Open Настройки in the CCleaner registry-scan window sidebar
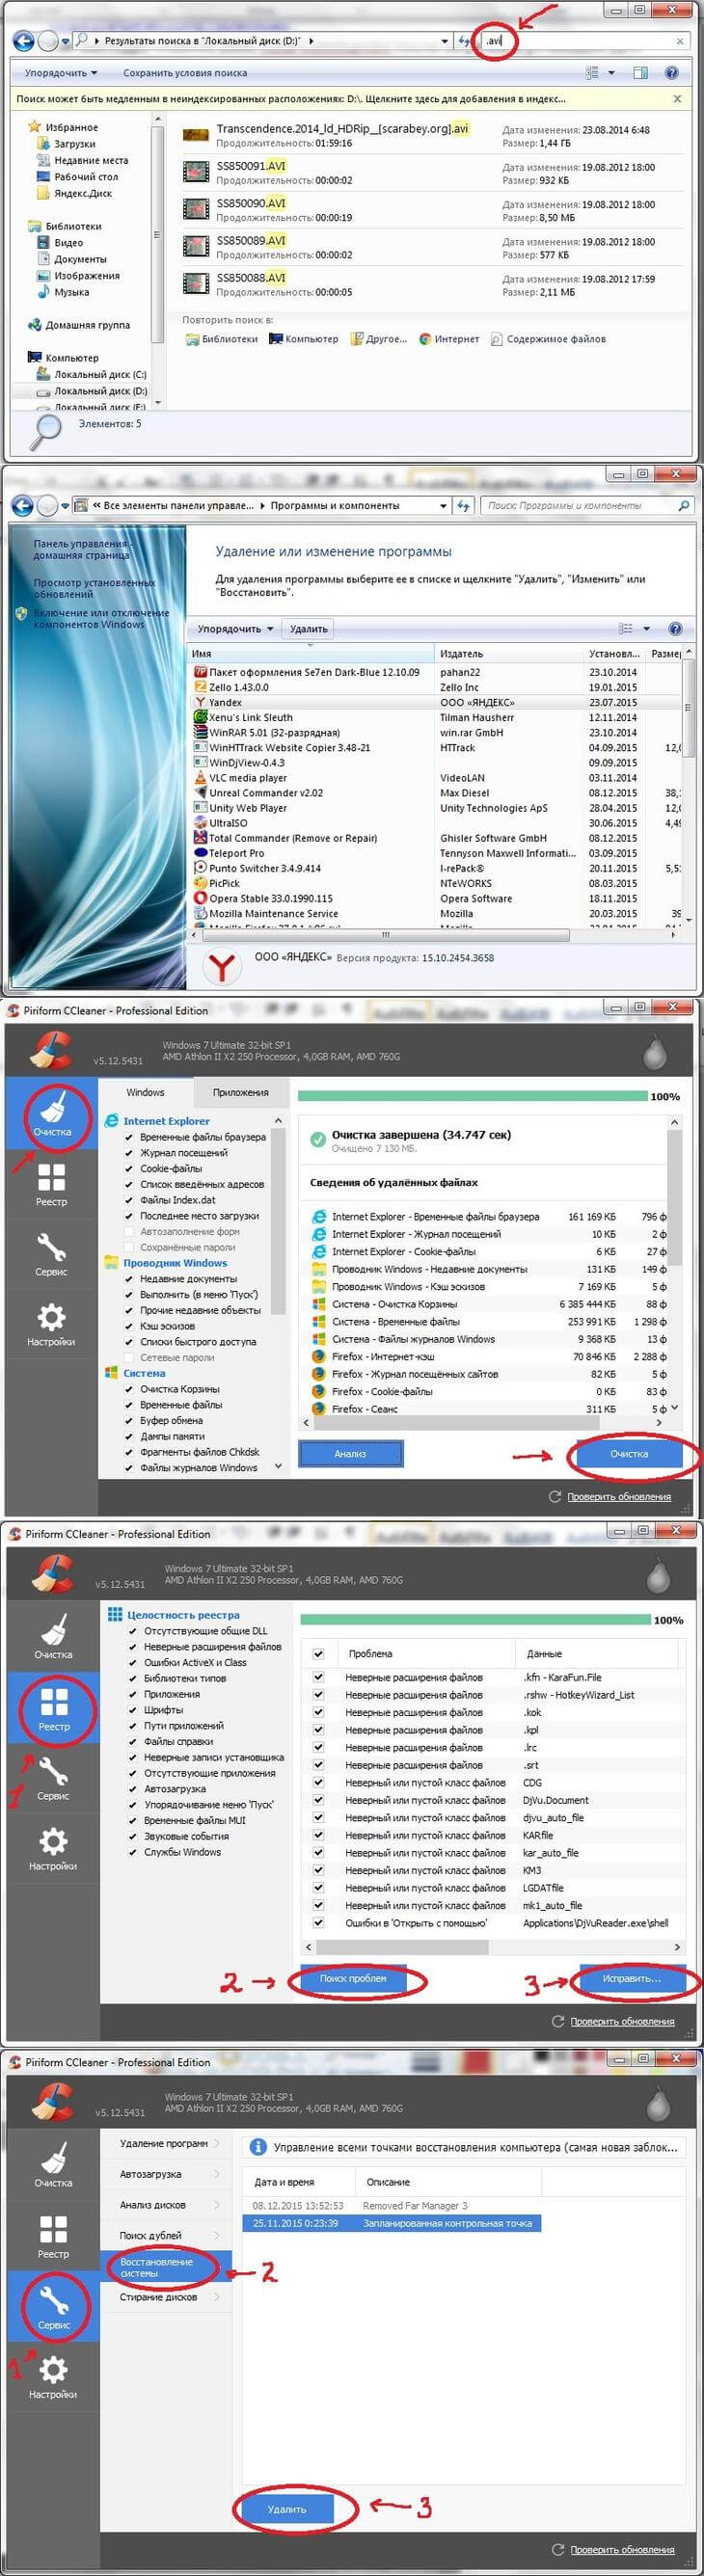Screen dimensions: 704x2576 [x=54, y=1848]
